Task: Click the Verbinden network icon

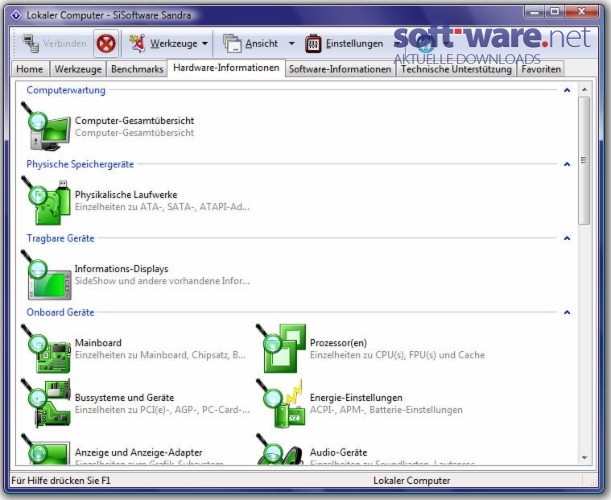Action: tap(31, 44)
